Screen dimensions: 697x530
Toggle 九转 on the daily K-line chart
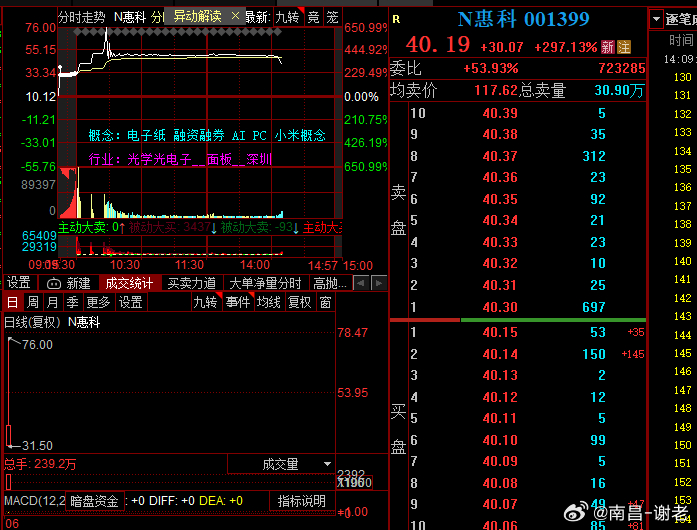(205, 303)
